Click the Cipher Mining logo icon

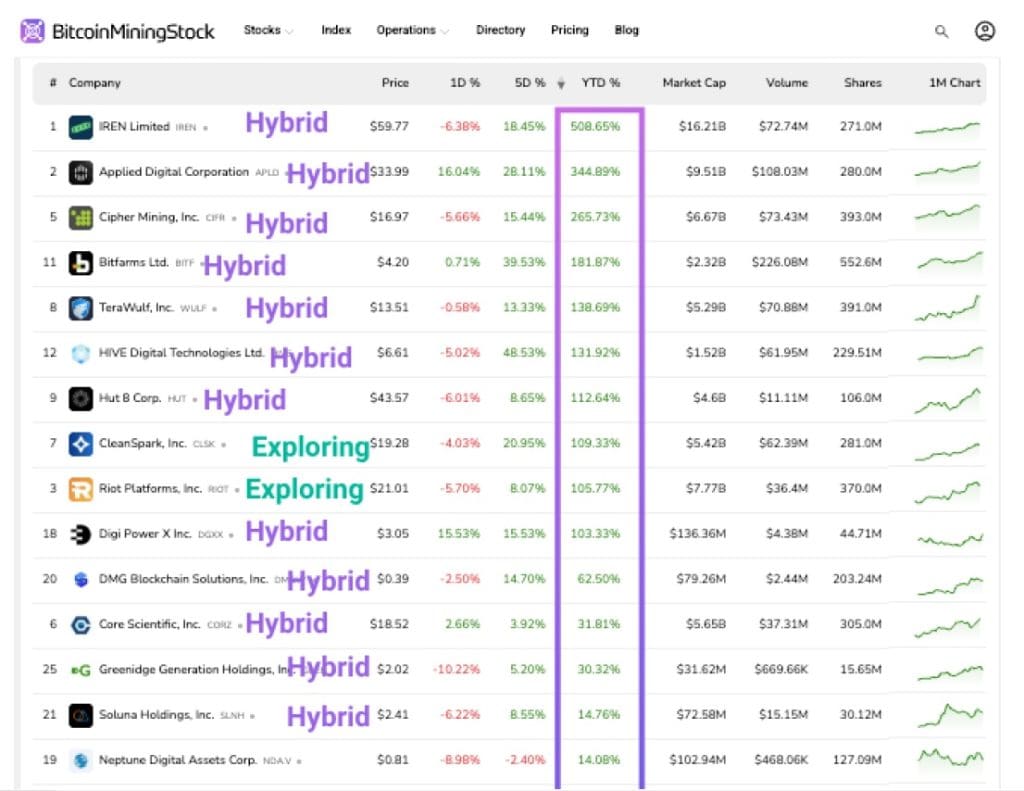81,217
